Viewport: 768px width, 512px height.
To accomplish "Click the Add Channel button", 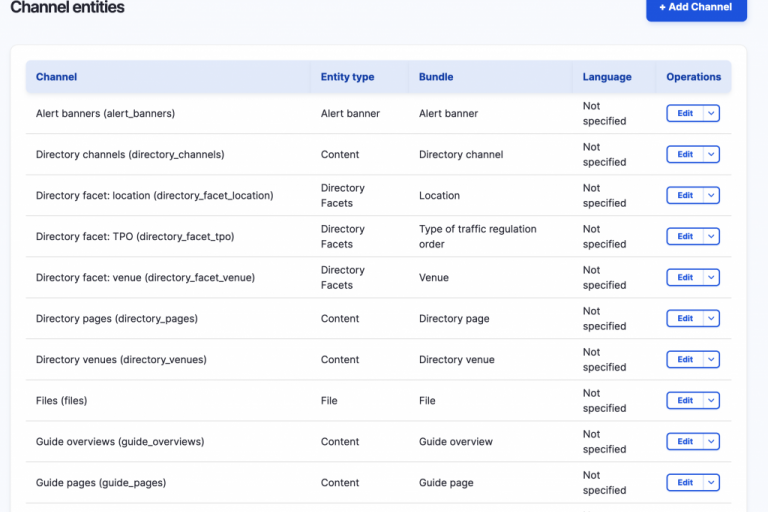I will click(696, 8).
